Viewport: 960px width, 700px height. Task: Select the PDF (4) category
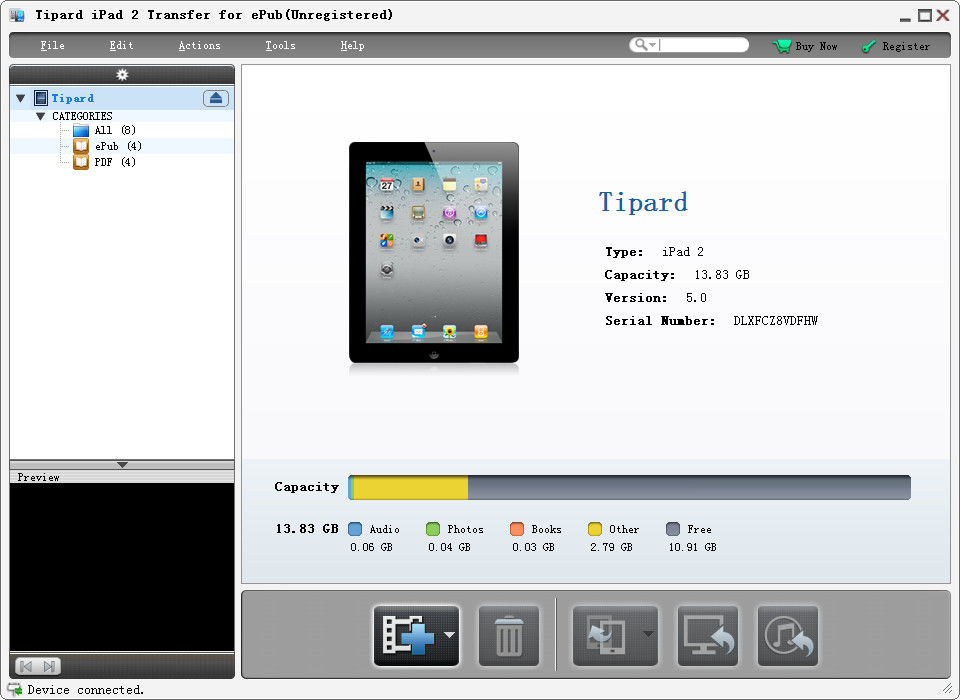coord(114,162)
